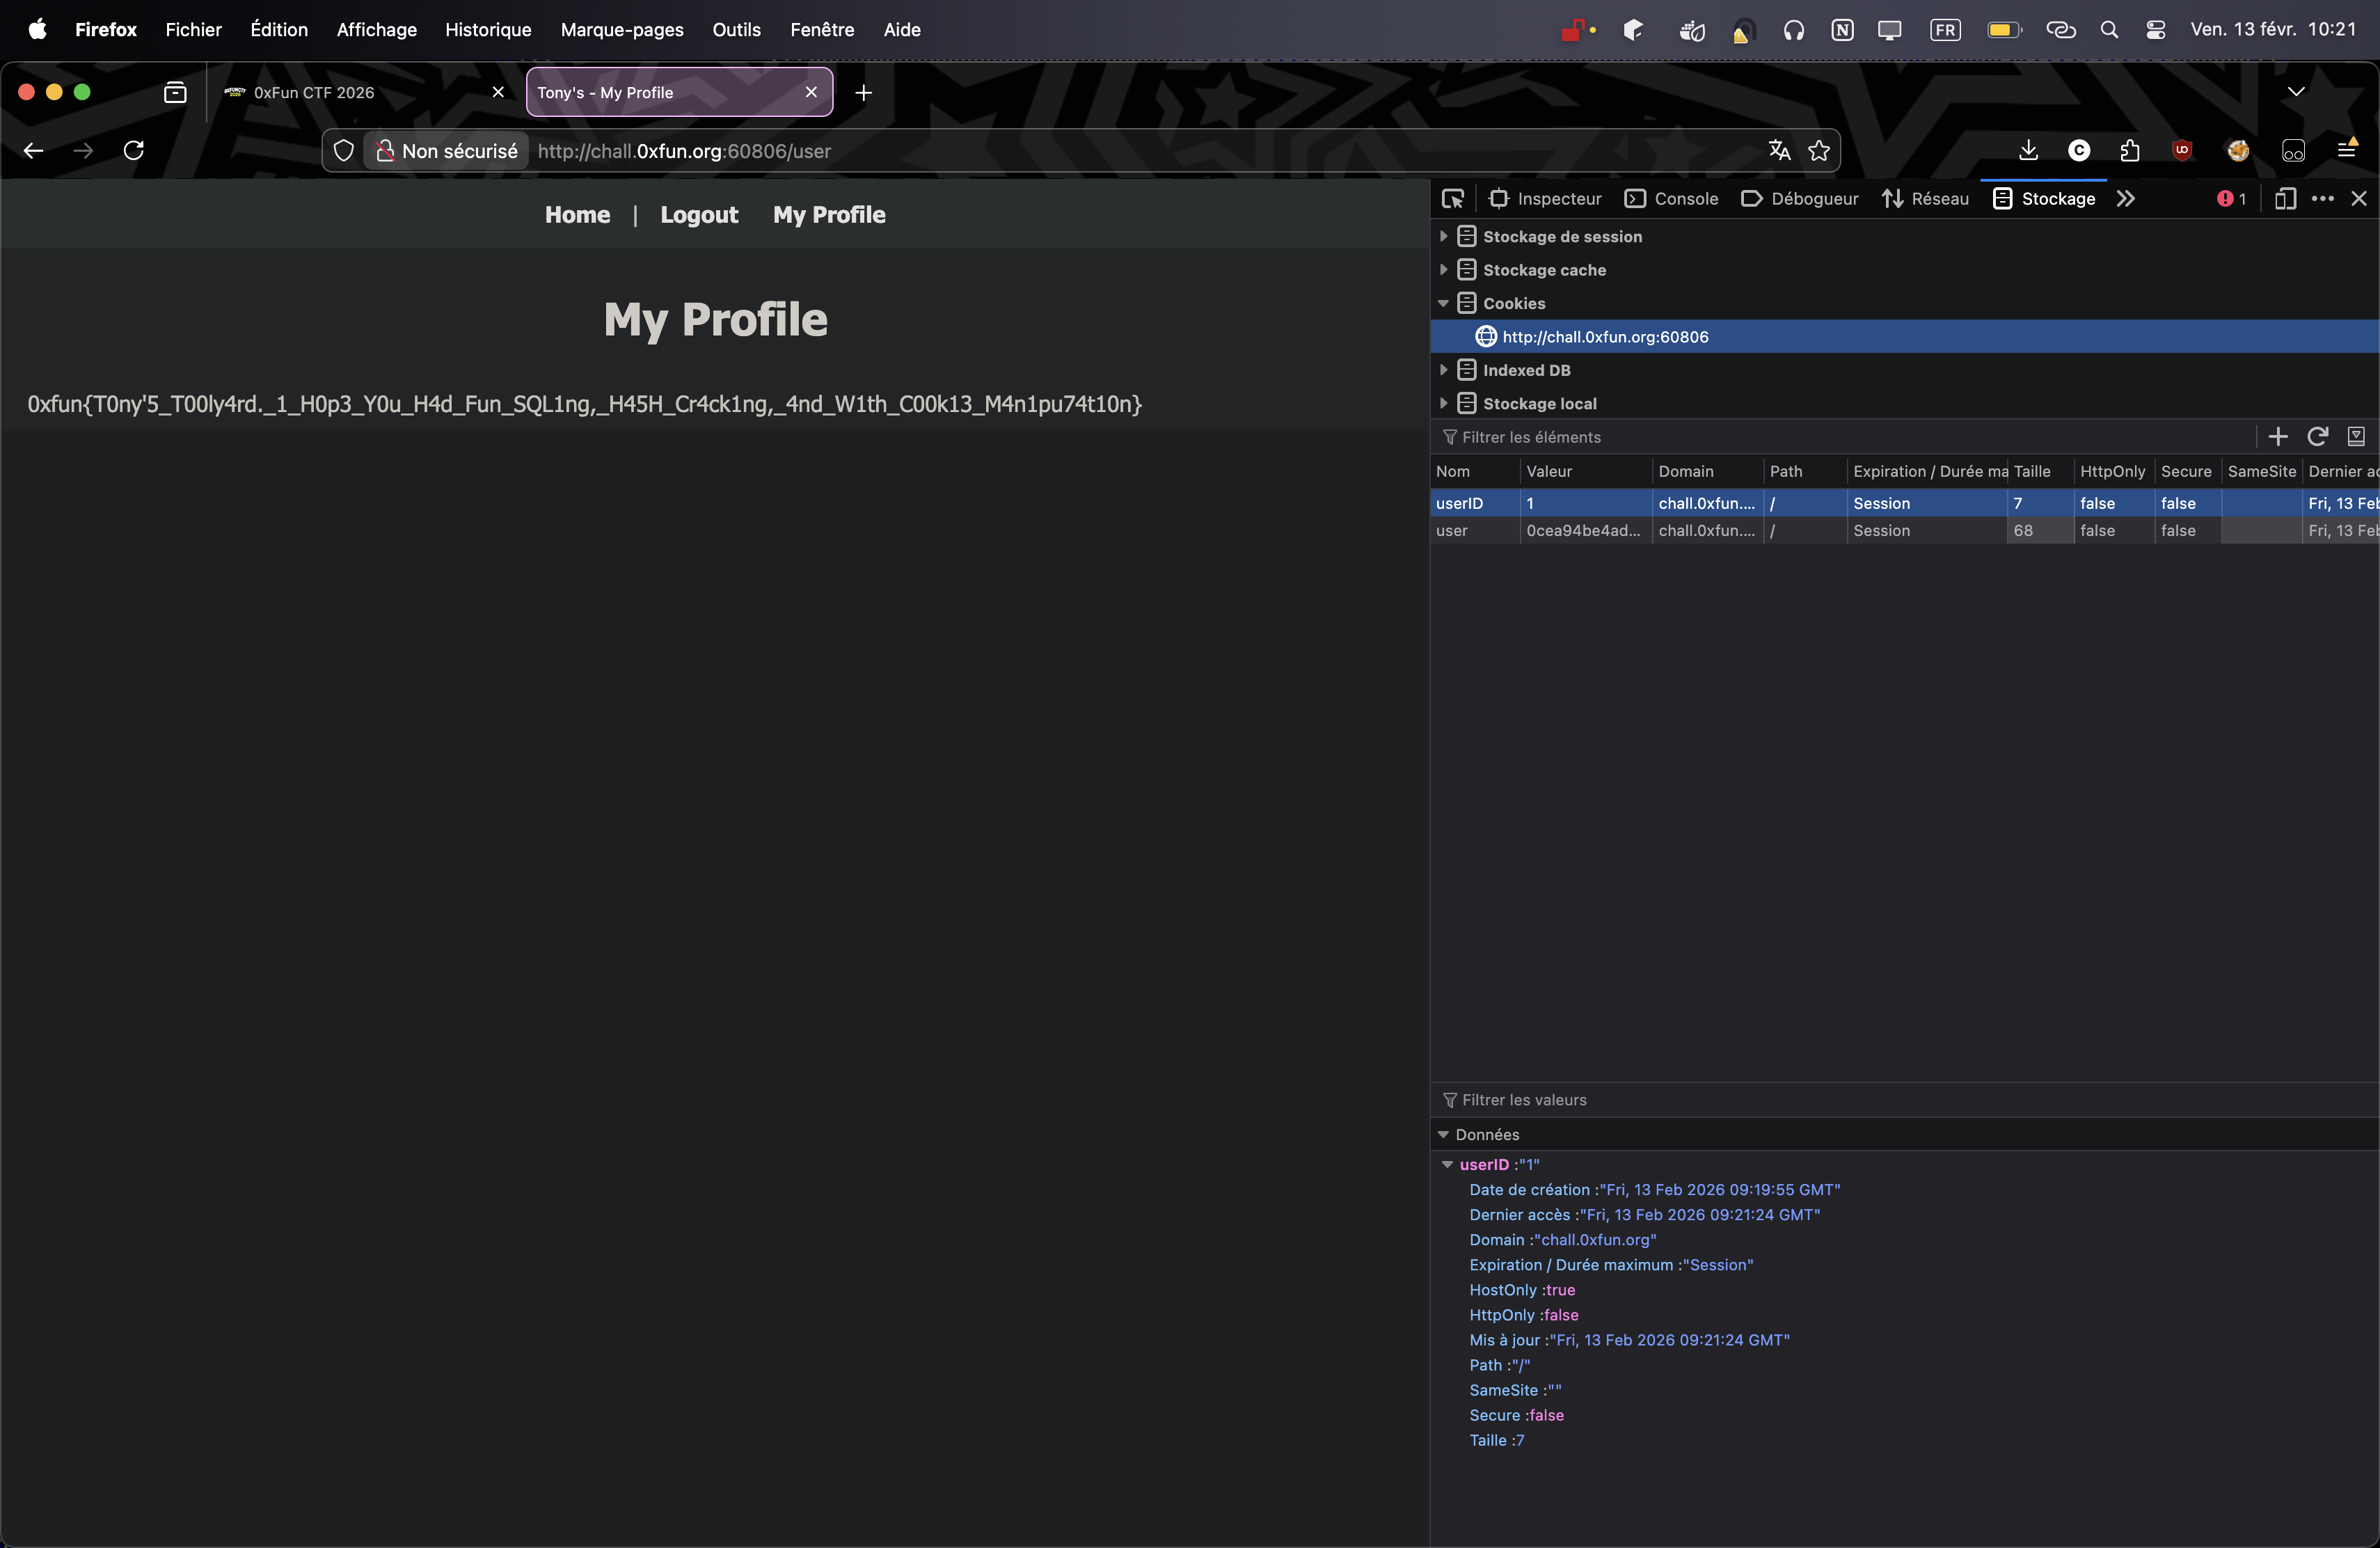The image size is (2380, 1548).
Task: Click the shield tracking protection icon
Action: [344, 150]
